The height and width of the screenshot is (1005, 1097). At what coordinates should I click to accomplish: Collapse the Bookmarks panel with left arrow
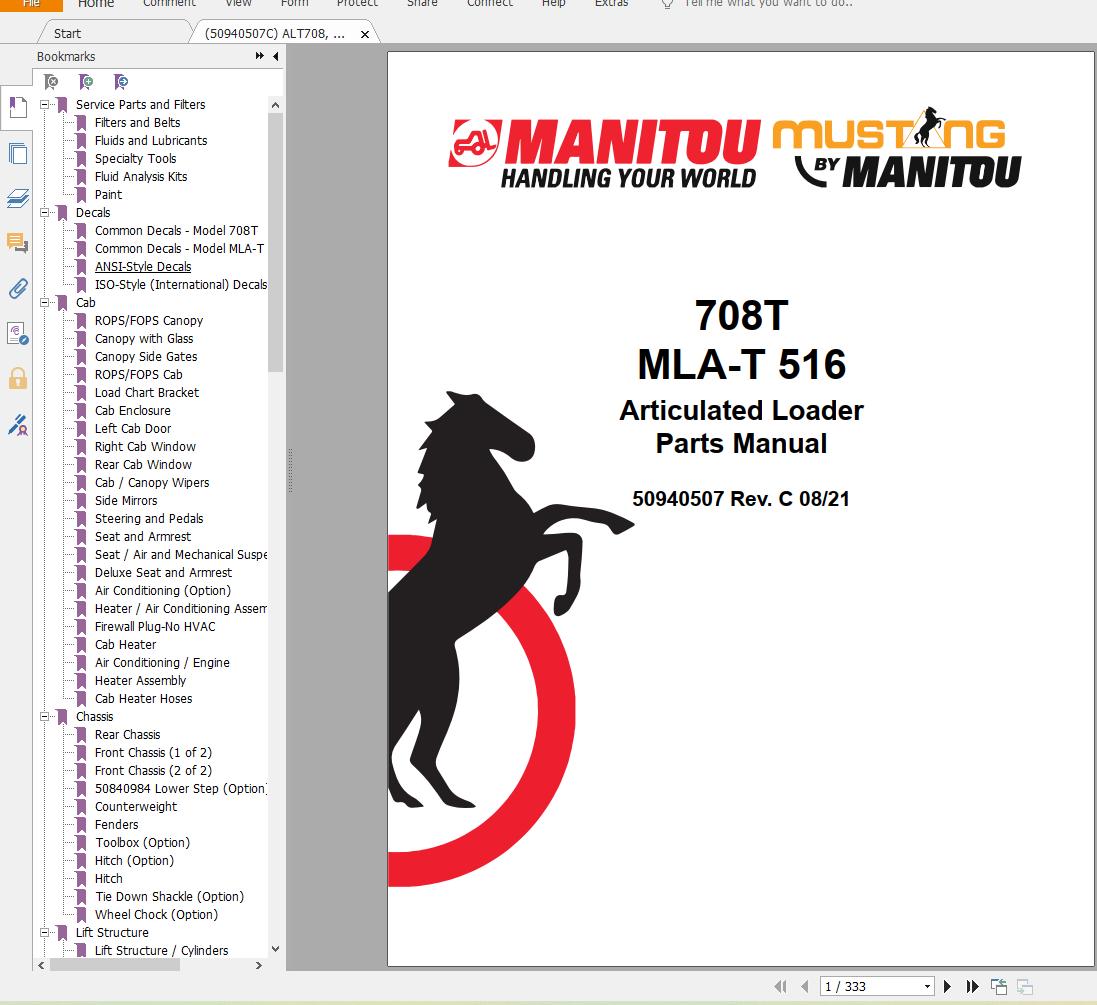[276, 56]
